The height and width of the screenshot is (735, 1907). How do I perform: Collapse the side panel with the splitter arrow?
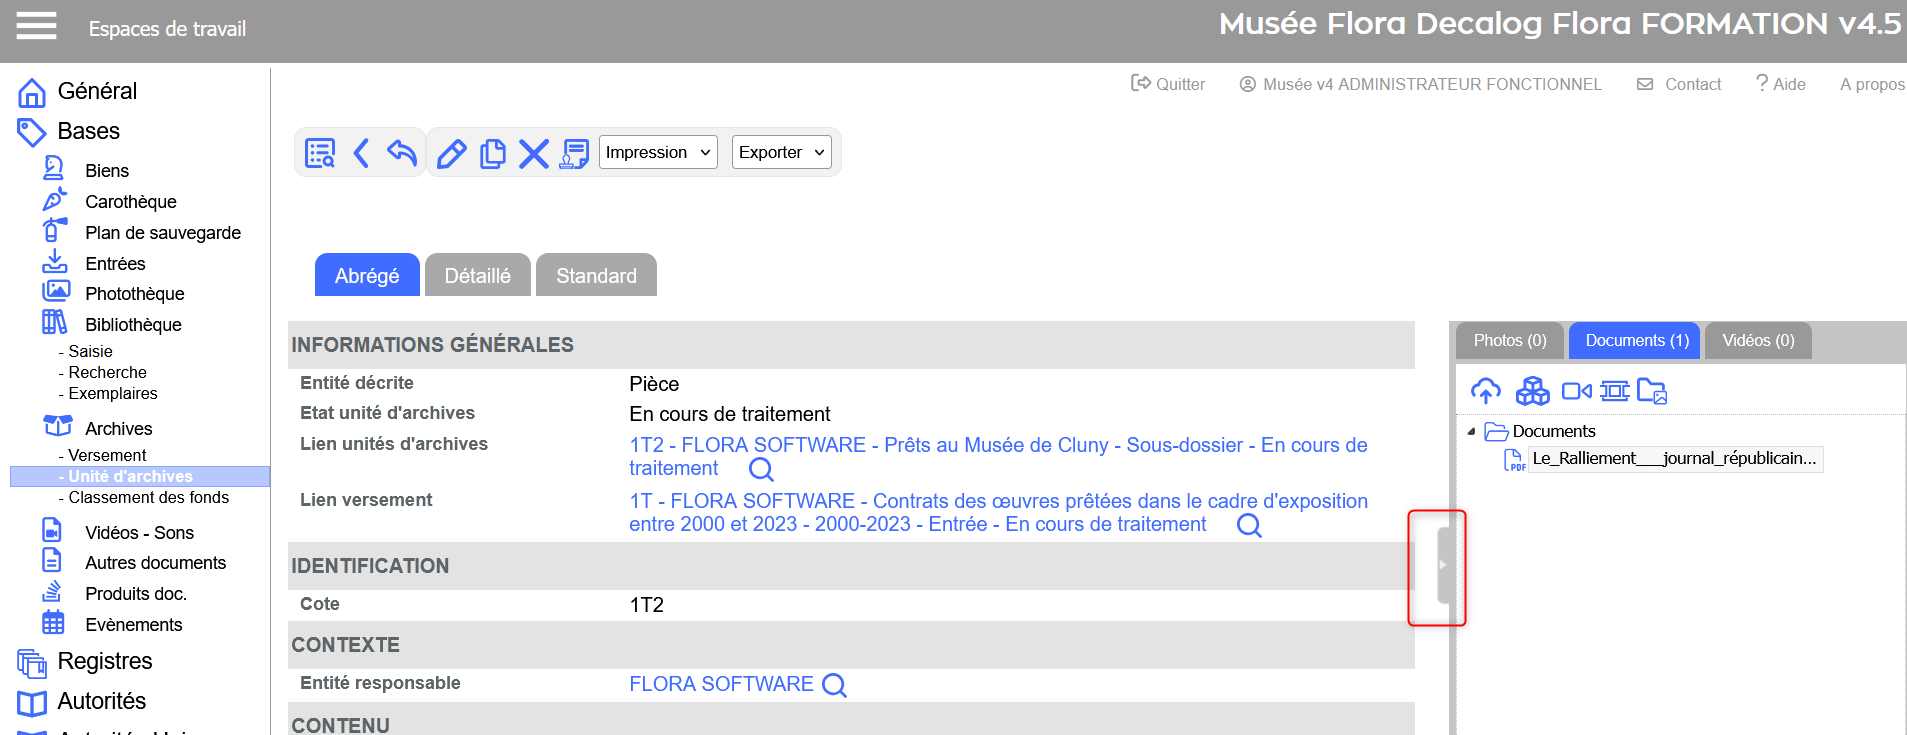pos(1443,565)
